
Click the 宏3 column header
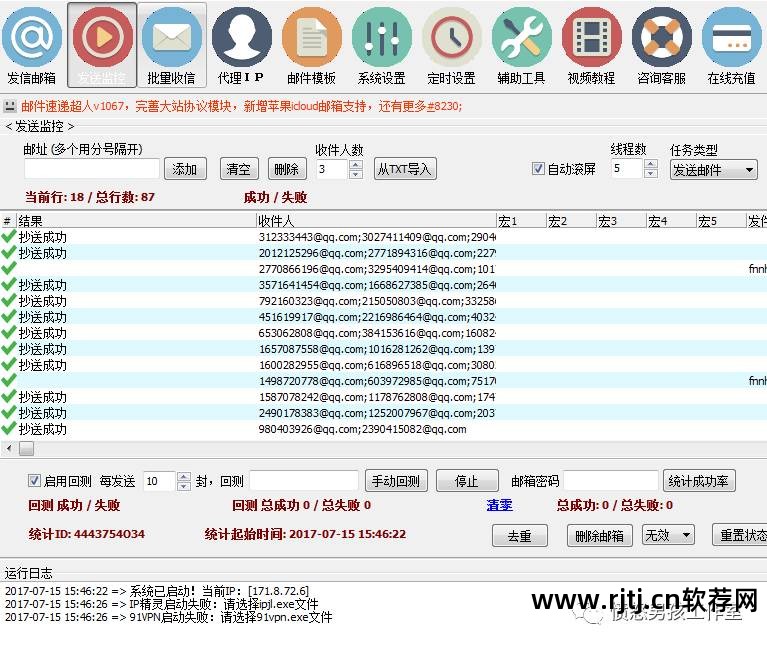coord(621,221)
